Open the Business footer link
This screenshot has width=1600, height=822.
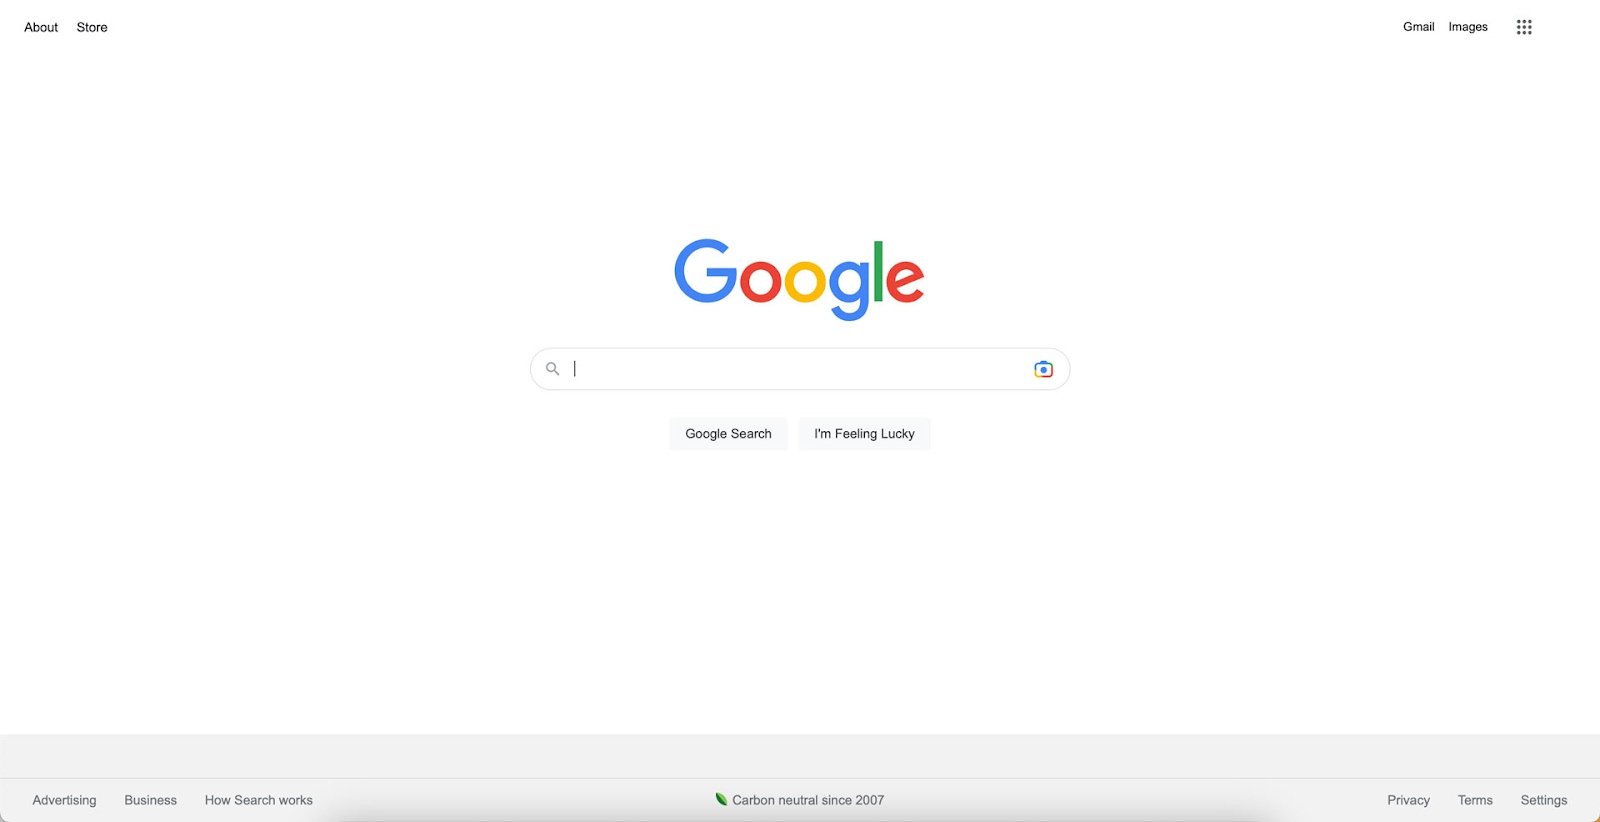(x=150, y=800)
